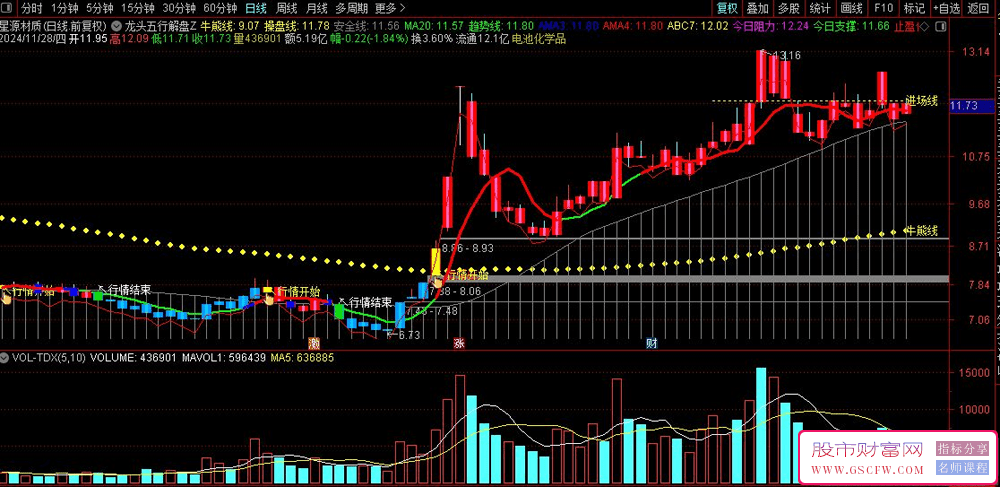Expand the 更多 periods menu
Viewport: 1000px width, 487px height.
389,9
